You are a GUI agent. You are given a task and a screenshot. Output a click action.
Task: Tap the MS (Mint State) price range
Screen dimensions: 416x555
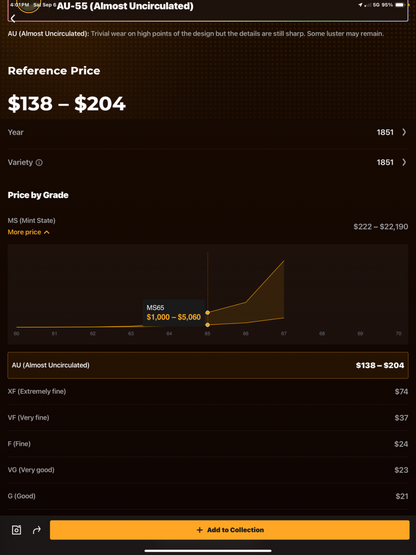pos(381,227)
